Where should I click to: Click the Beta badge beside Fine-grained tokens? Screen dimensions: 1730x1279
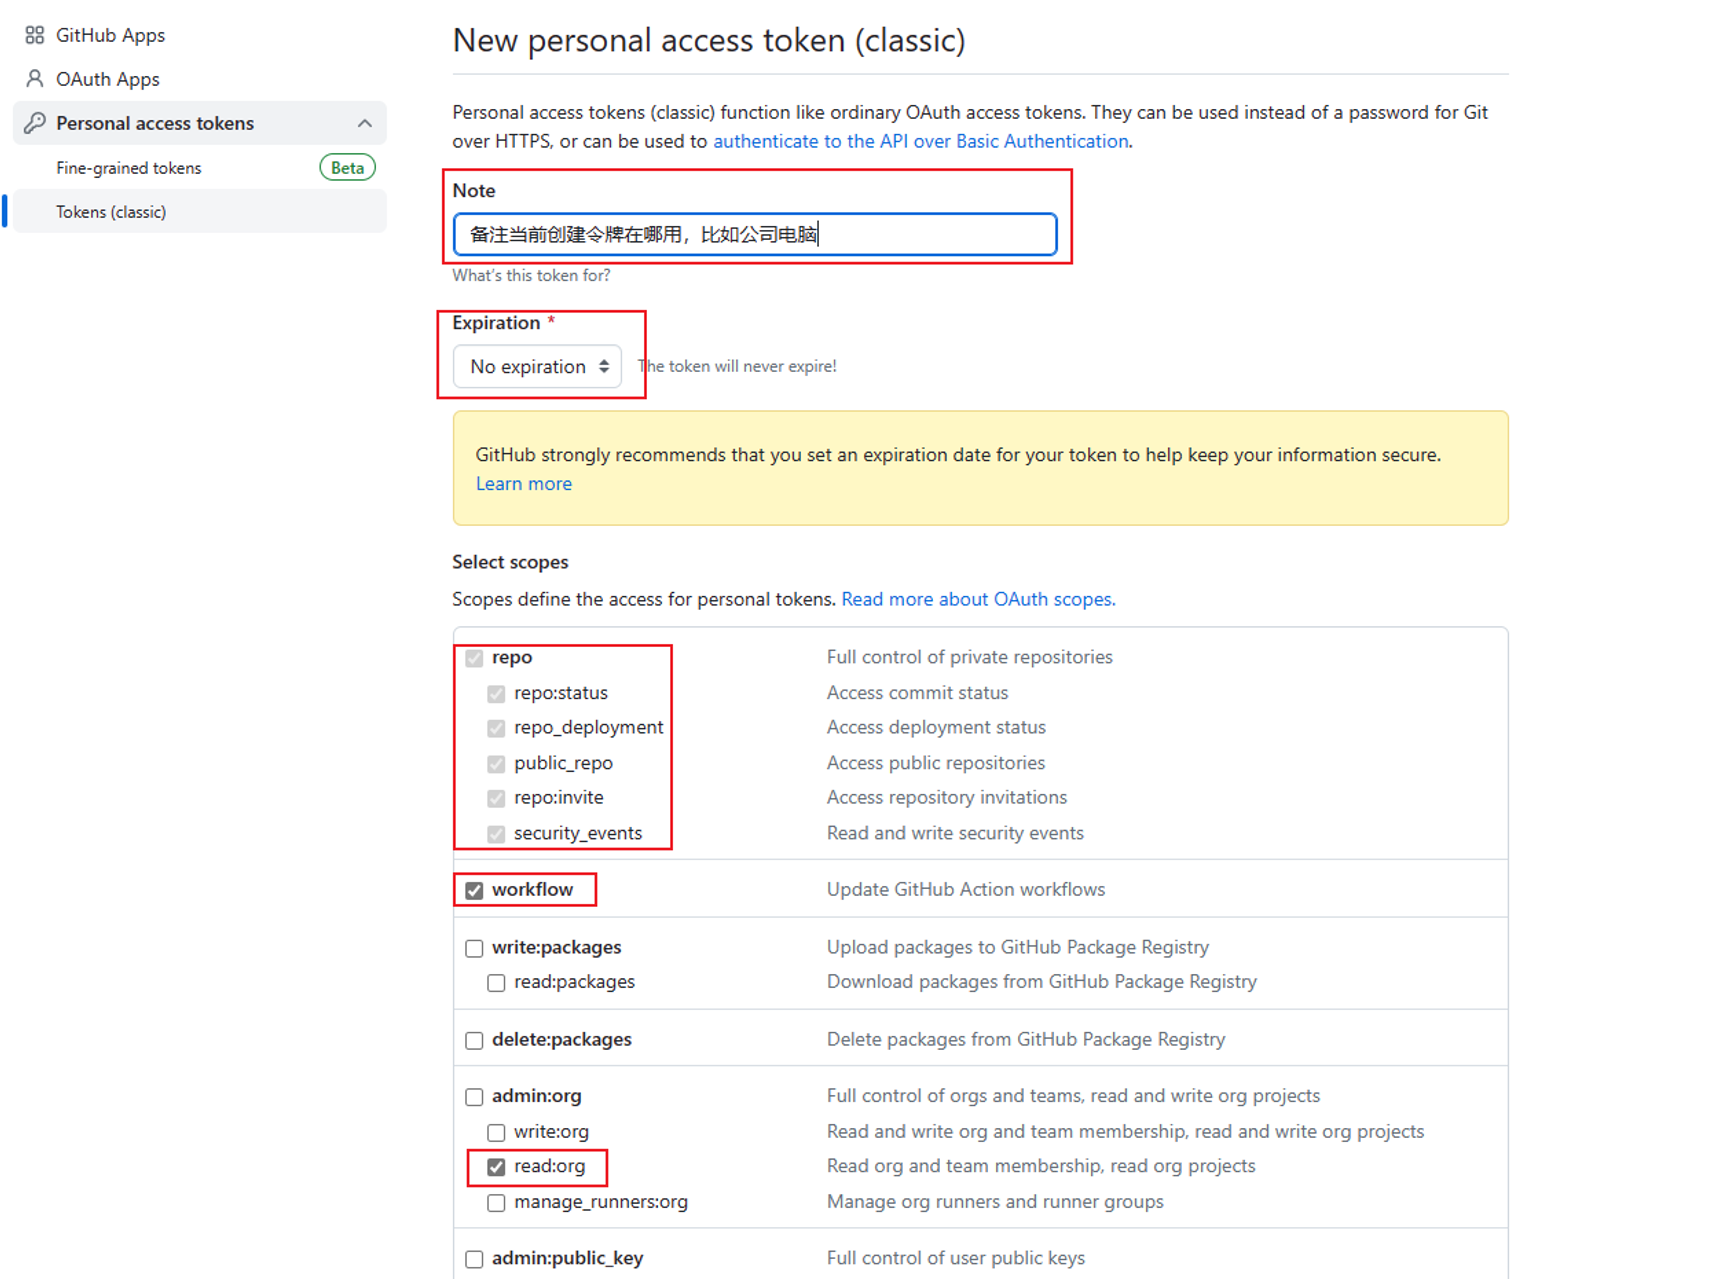pos(347,168)
